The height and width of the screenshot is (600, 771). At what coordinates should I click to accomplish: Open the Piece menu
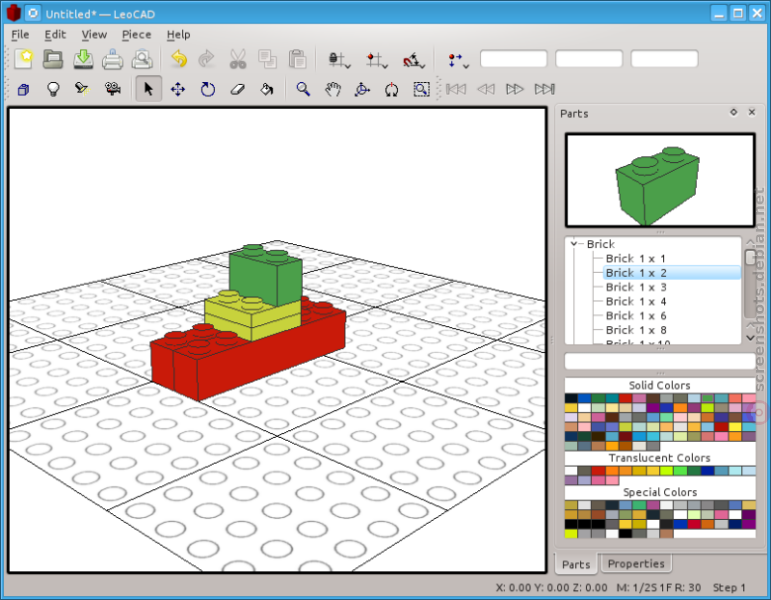[x=136, y=34]
